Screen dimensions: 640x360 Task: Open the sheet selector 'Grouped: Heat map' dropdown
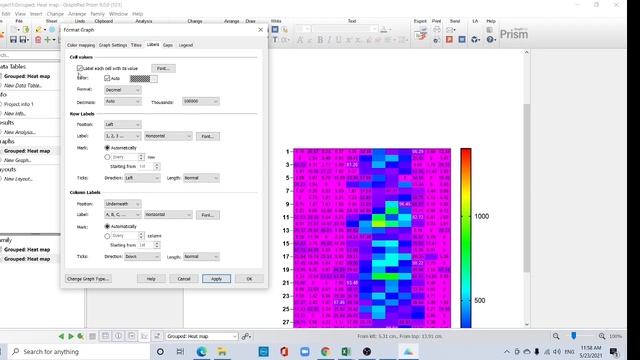(201, 336)
